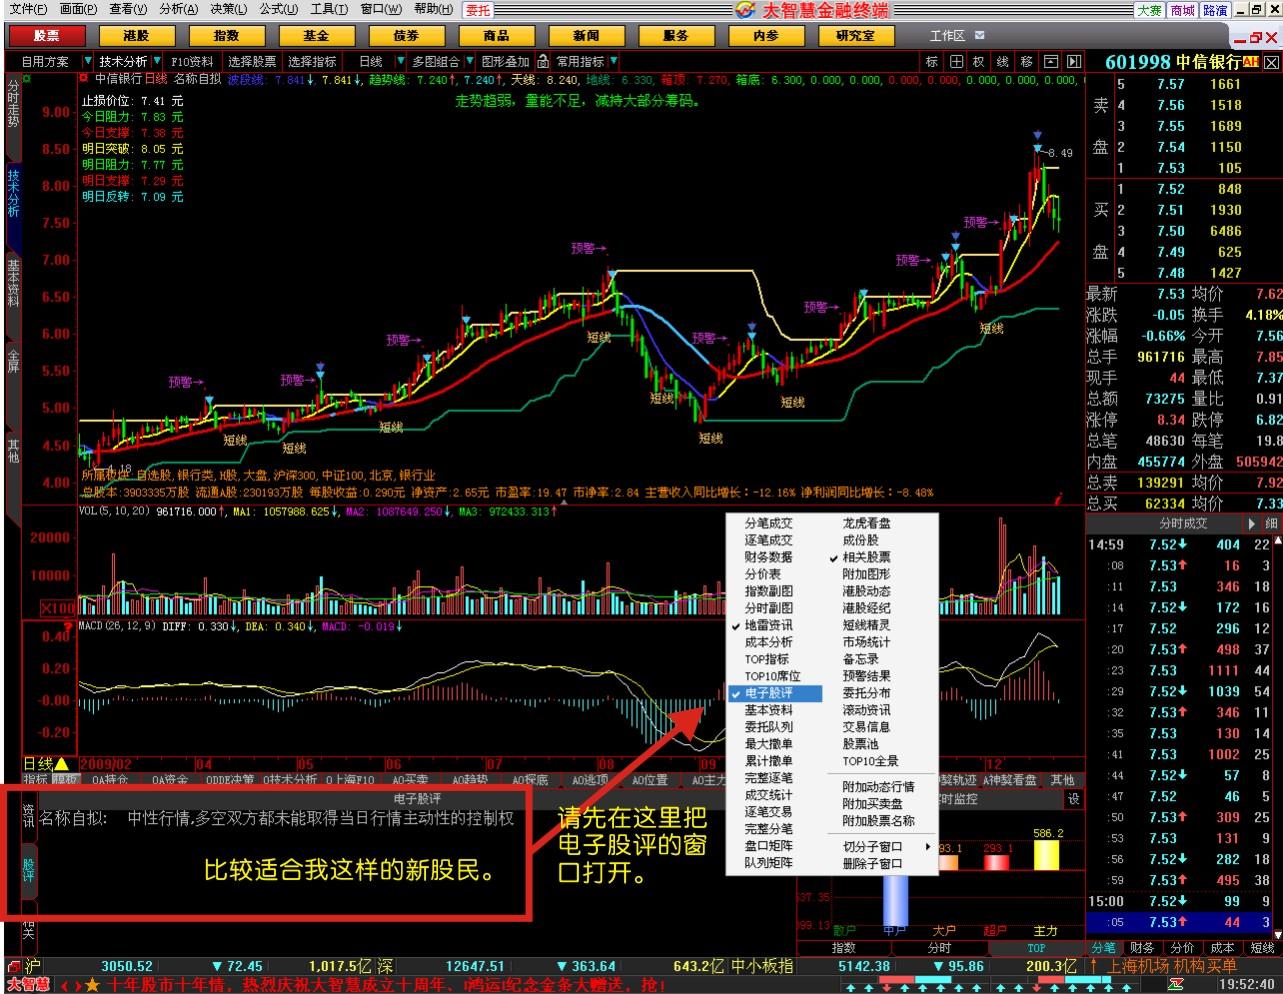Click the yellow triangle beside 日线 label
The width and height of the screenshot is (1283, 994).
pyautogui.click(x=62, y=764)
